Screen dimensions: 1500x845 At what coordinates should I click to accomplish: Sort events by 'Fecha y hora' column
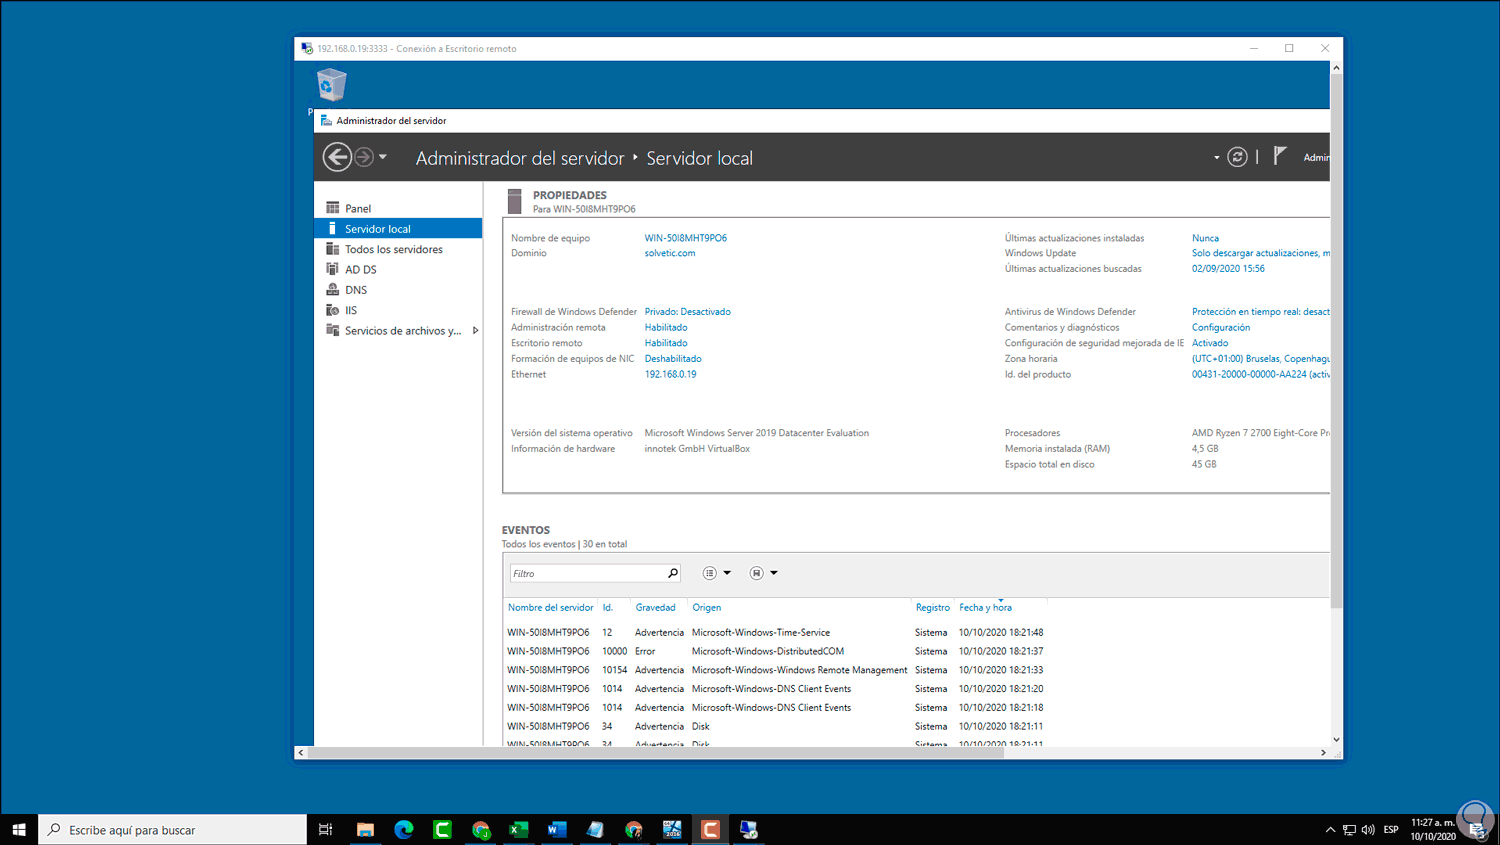point(985,608)
